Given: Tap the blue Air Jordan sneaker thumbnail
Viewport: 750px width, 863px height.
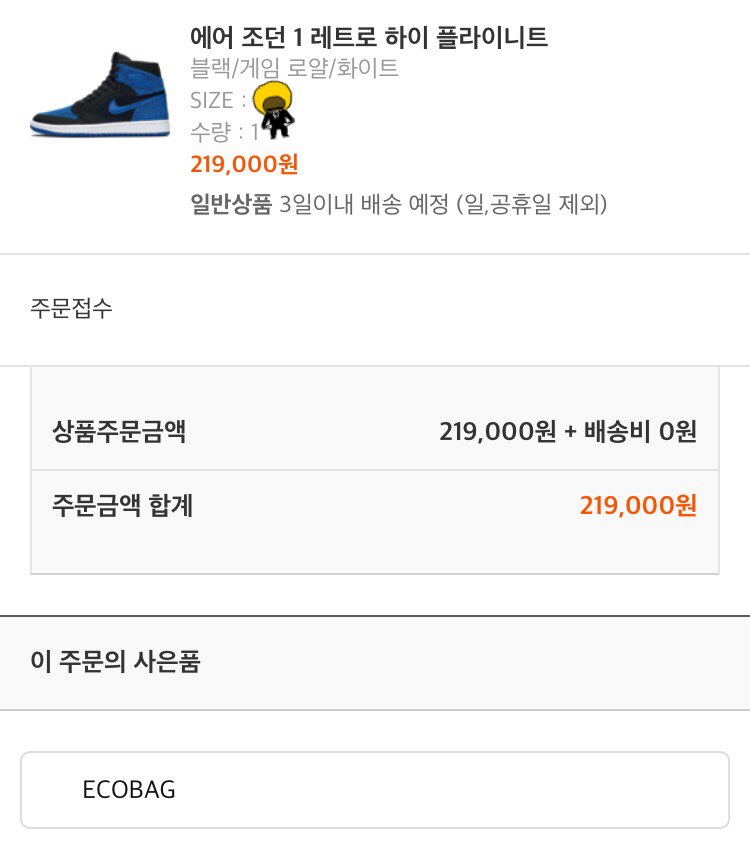Looking at the screenshot, I should click(x=96, y=95).
